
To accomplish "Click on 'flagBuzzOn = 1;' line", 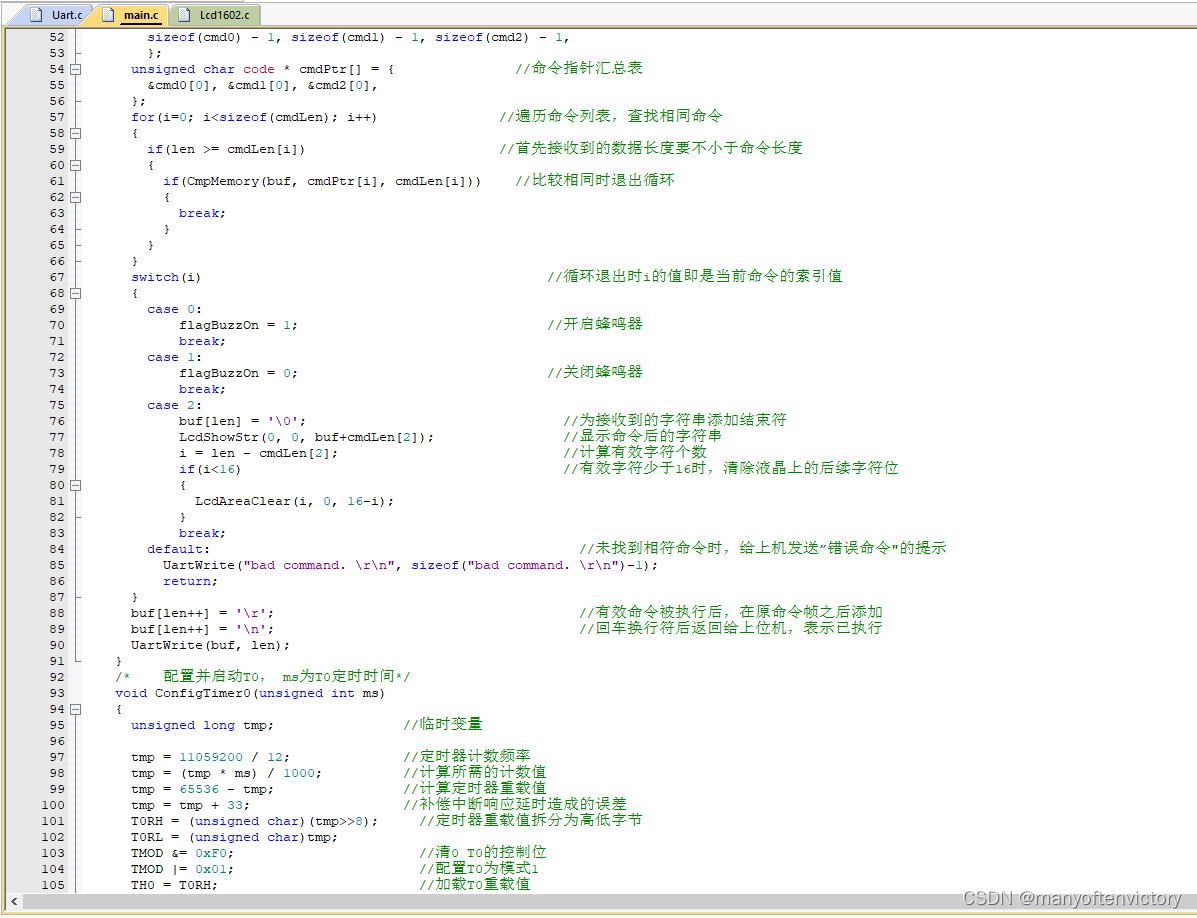I will (x=238, y=326).
